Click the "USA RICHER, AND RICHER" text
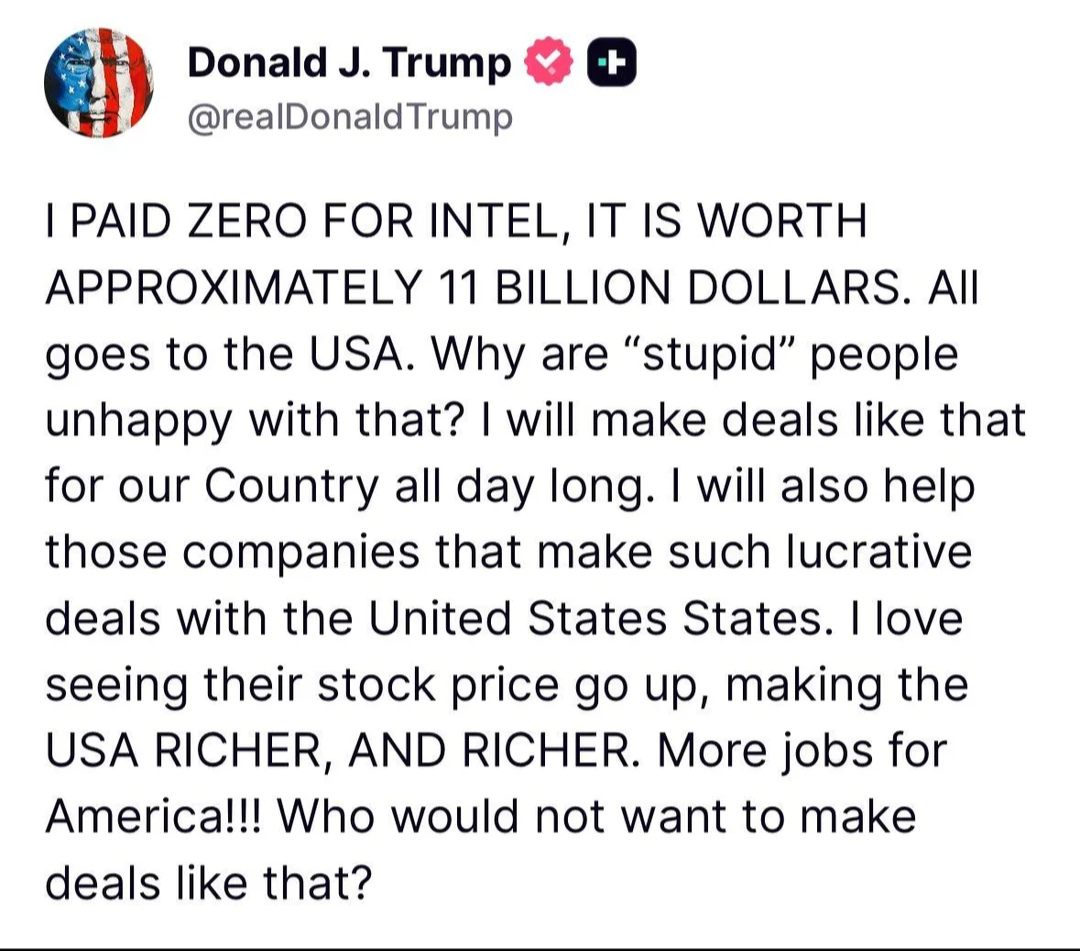Viewport: 1080px width, 951px height. click(337, 751)
